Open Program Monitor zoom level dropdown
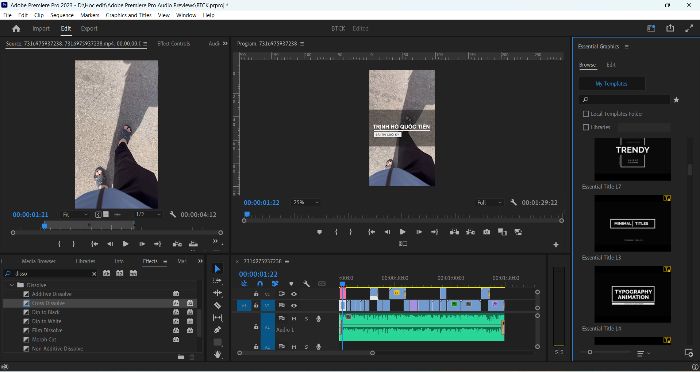 306,202
